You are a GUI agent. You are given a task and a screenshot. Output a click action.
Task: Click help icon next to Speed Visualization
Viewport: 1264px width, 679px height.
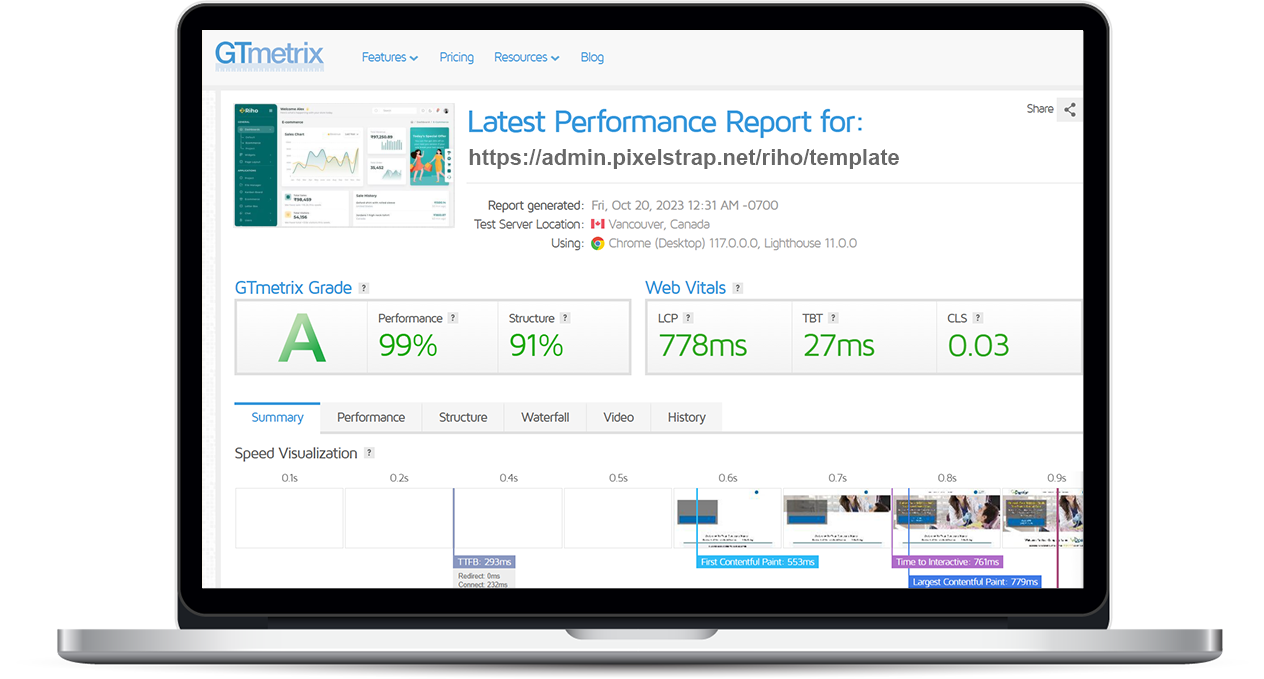click(x=369, y=453)
